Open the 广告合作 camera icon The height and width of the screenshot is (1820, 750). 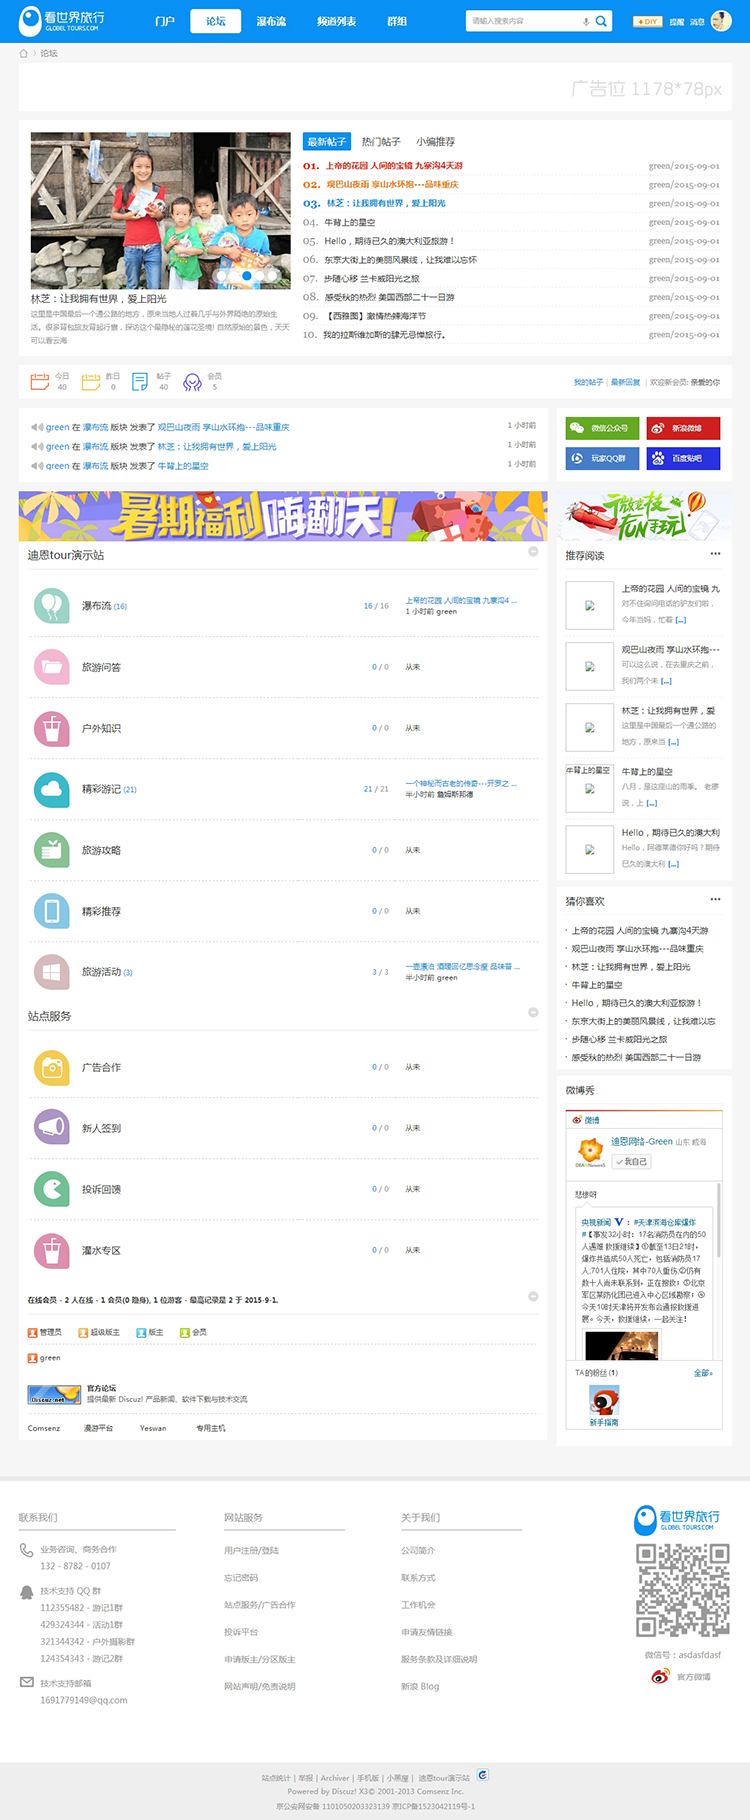coord(51,1067)
